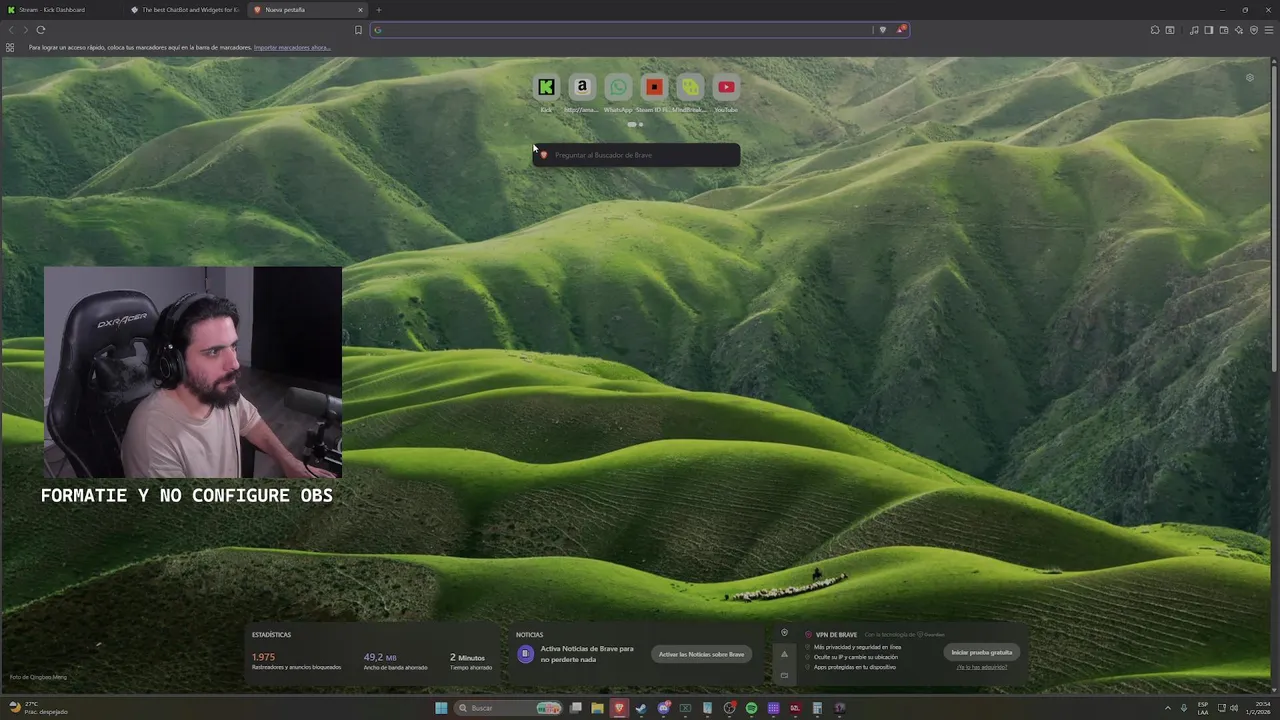
Task: Open Spotify from the taskbar
Action: (x=751, y=708)
